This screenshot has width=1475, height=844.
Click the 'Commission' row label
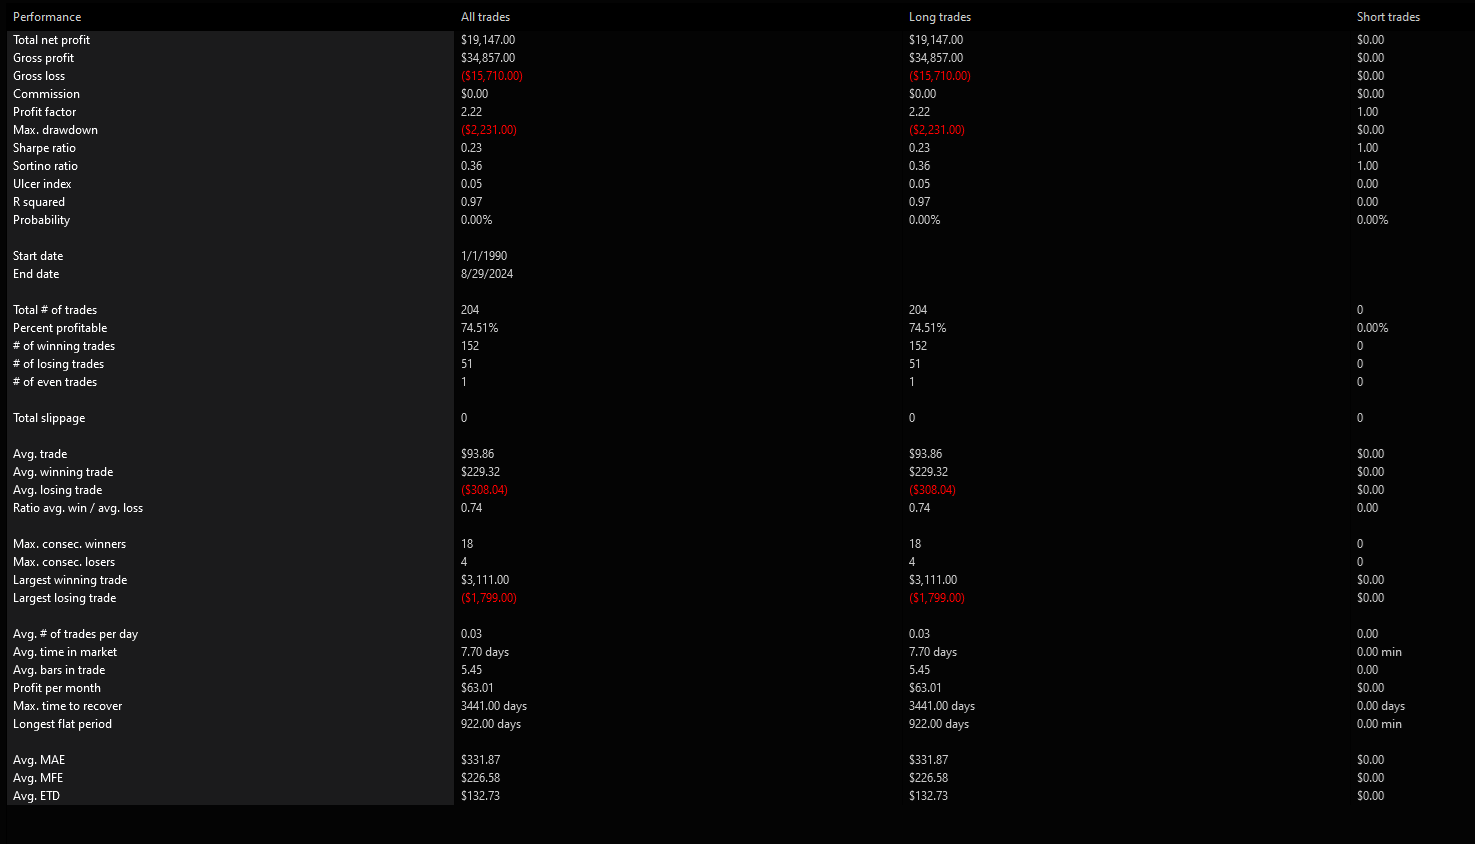pos(46,94)
